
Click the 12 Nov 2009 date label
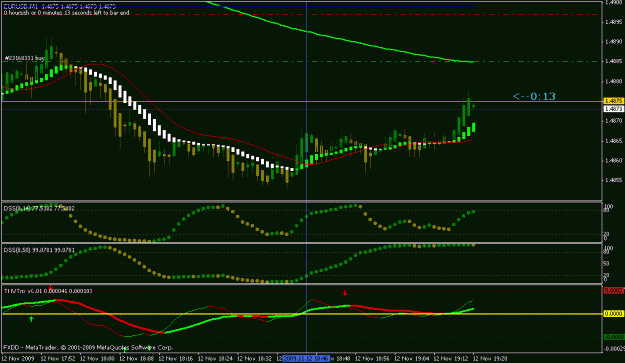coord(18,359)
